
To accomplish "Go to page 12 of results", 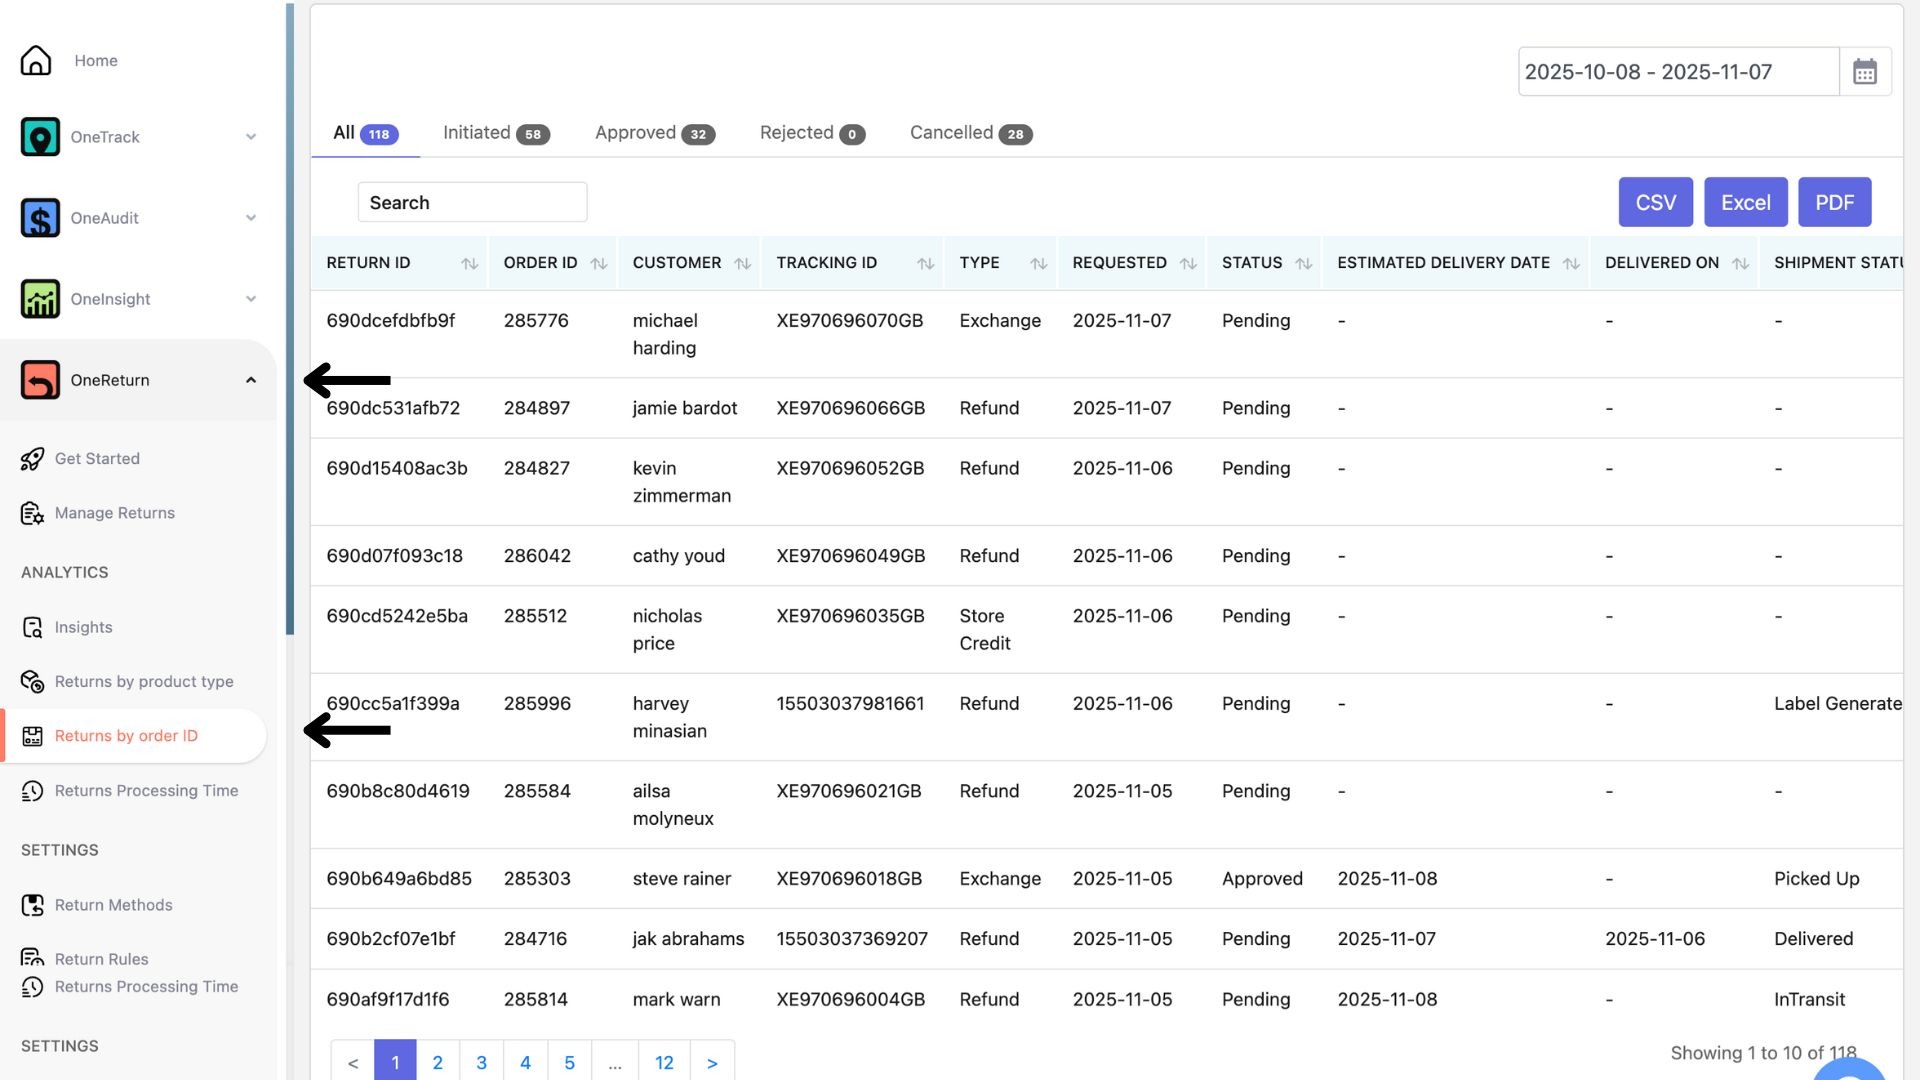I will 664,1062.
